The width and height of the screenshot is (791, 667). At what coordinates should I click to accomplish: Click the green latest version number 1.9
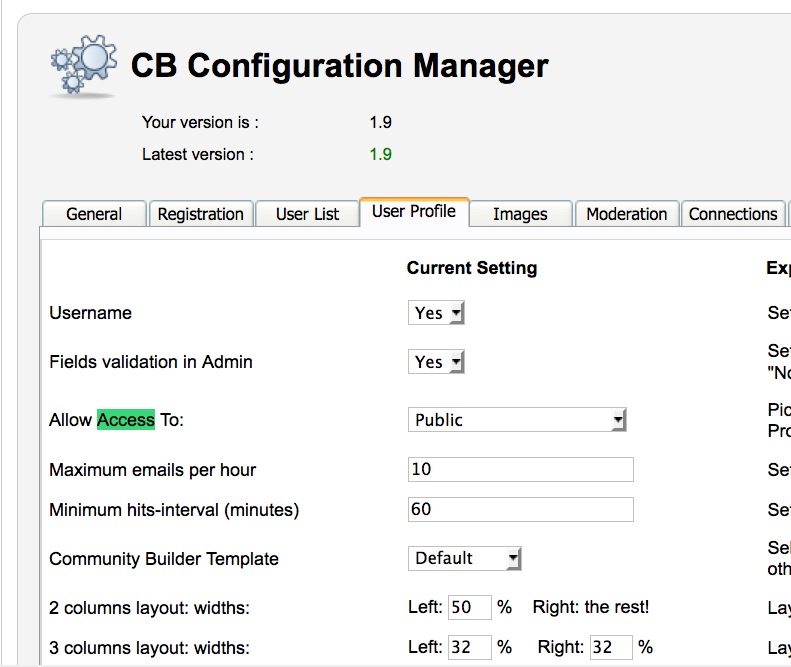tap(380, 154)
